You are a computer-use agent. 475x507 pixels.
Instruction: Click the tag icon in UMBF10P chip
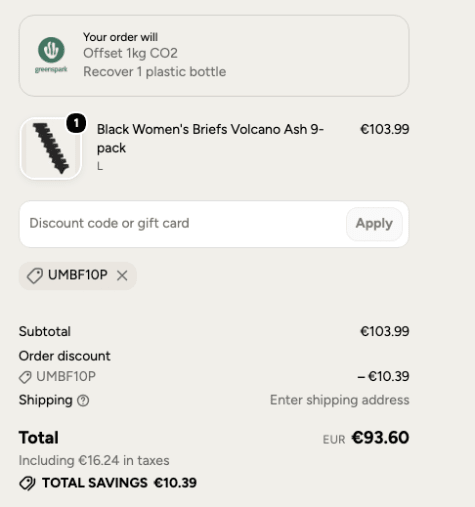[35, 276]
